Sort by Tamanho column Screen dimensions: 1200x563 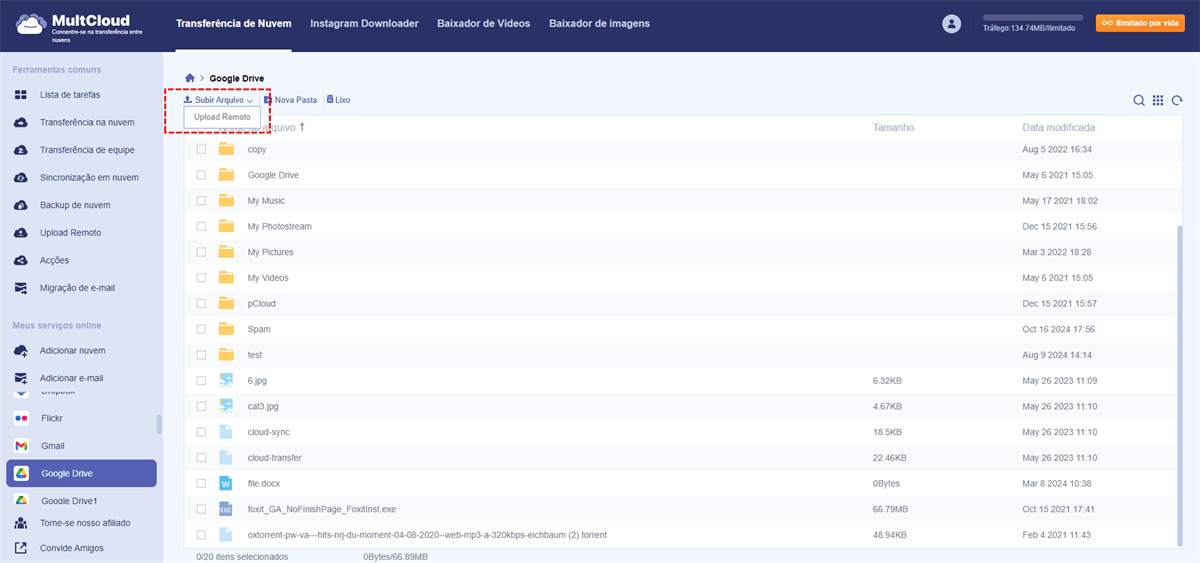(x=893, y=128)
